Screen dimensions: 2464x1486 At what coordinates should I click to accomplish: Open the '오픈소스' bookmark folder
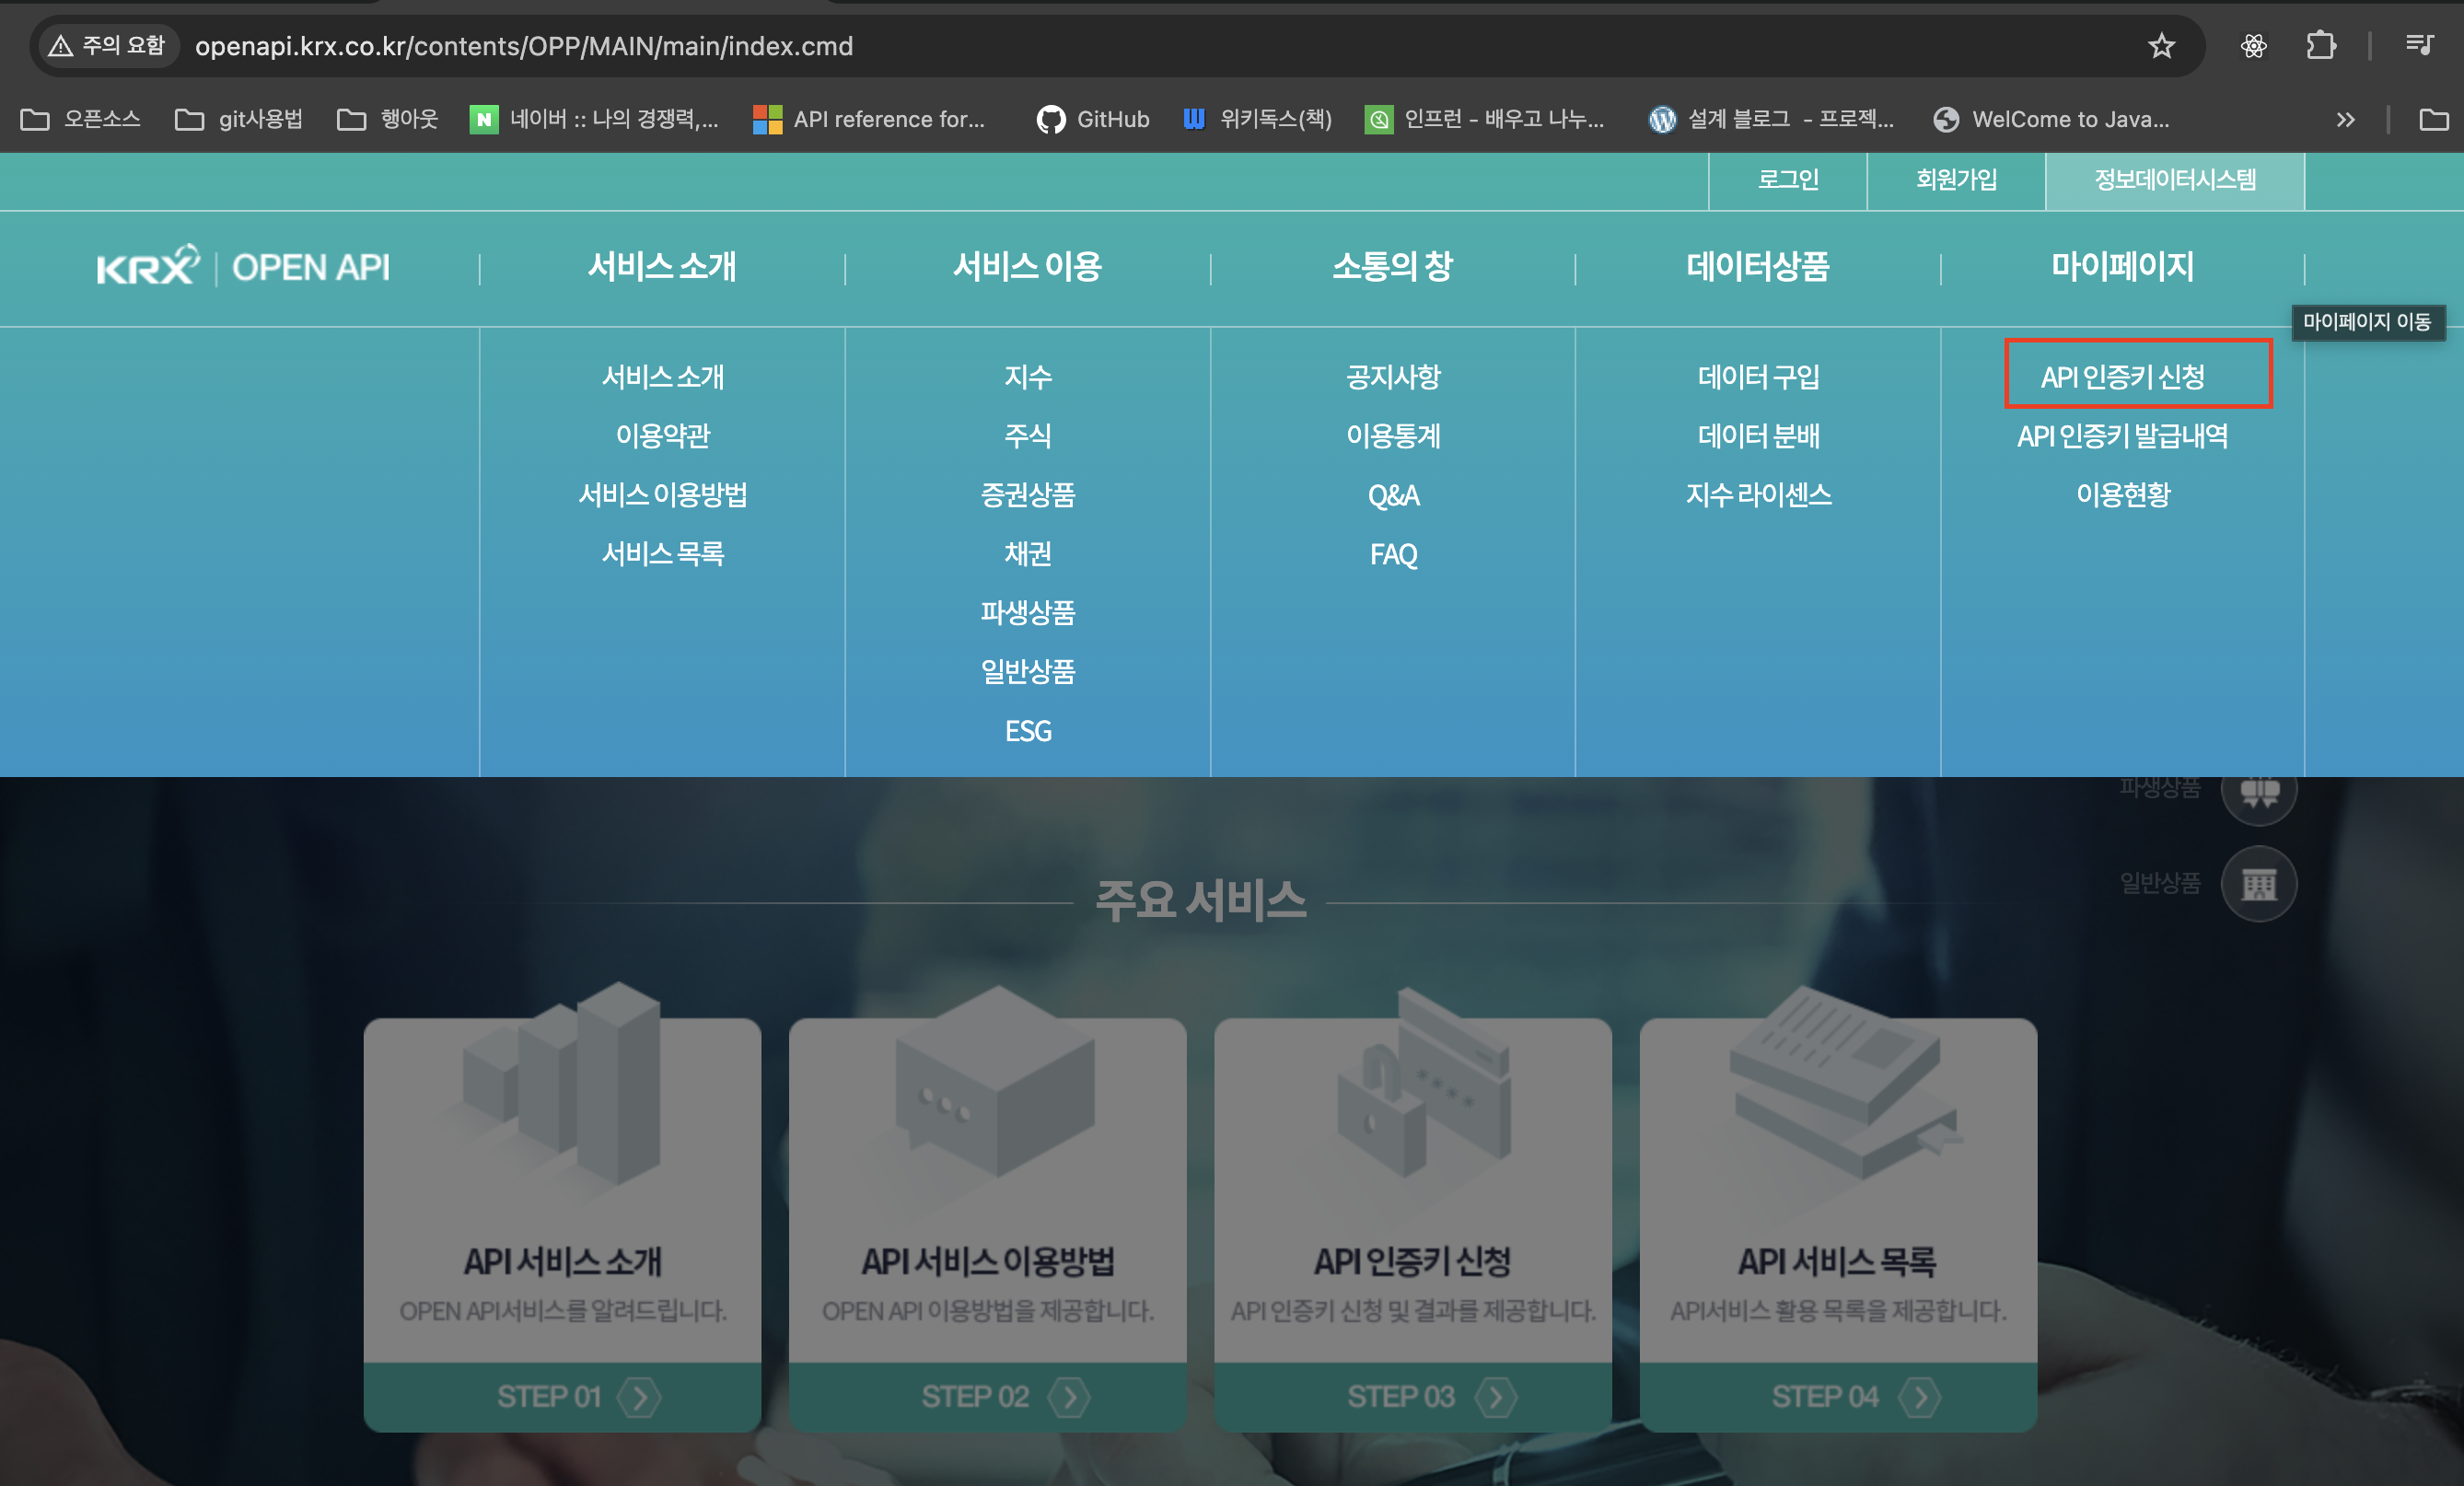[x=81, y=119]
